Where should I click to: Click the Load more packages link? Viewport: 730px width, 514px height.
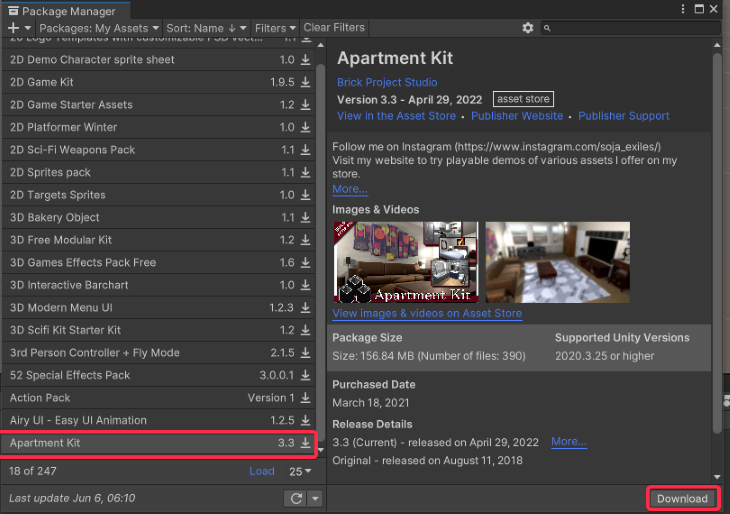(x=262, y=471)
